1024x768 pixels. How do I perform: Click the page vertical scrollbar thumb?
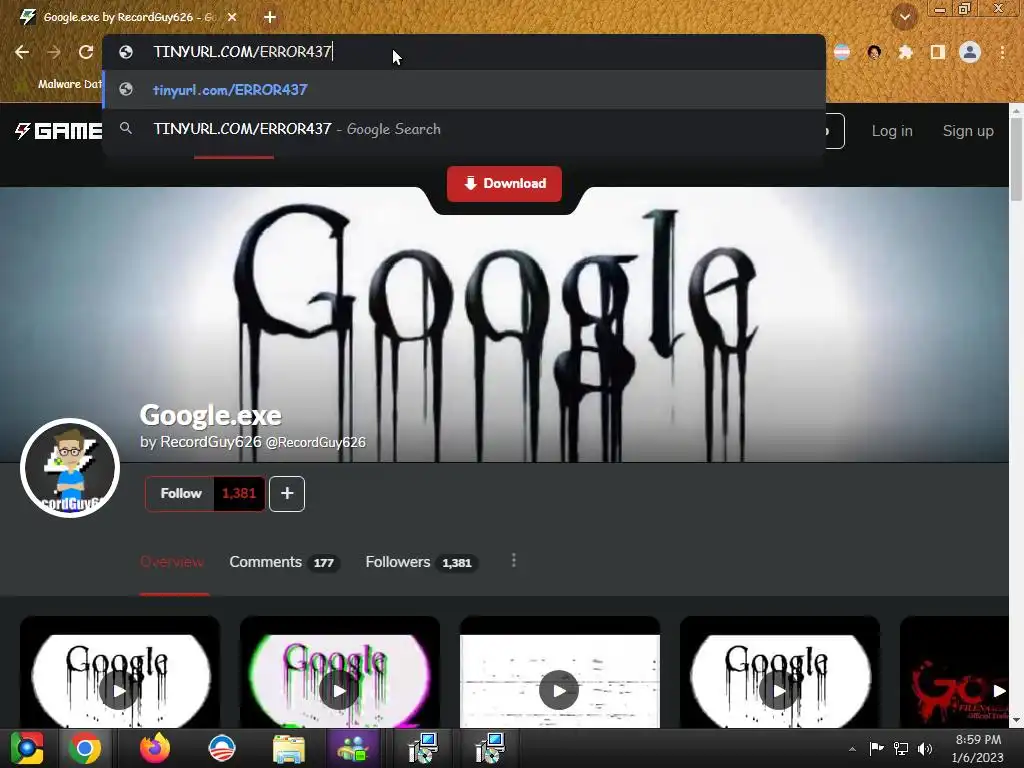[x=1016, y=161]
